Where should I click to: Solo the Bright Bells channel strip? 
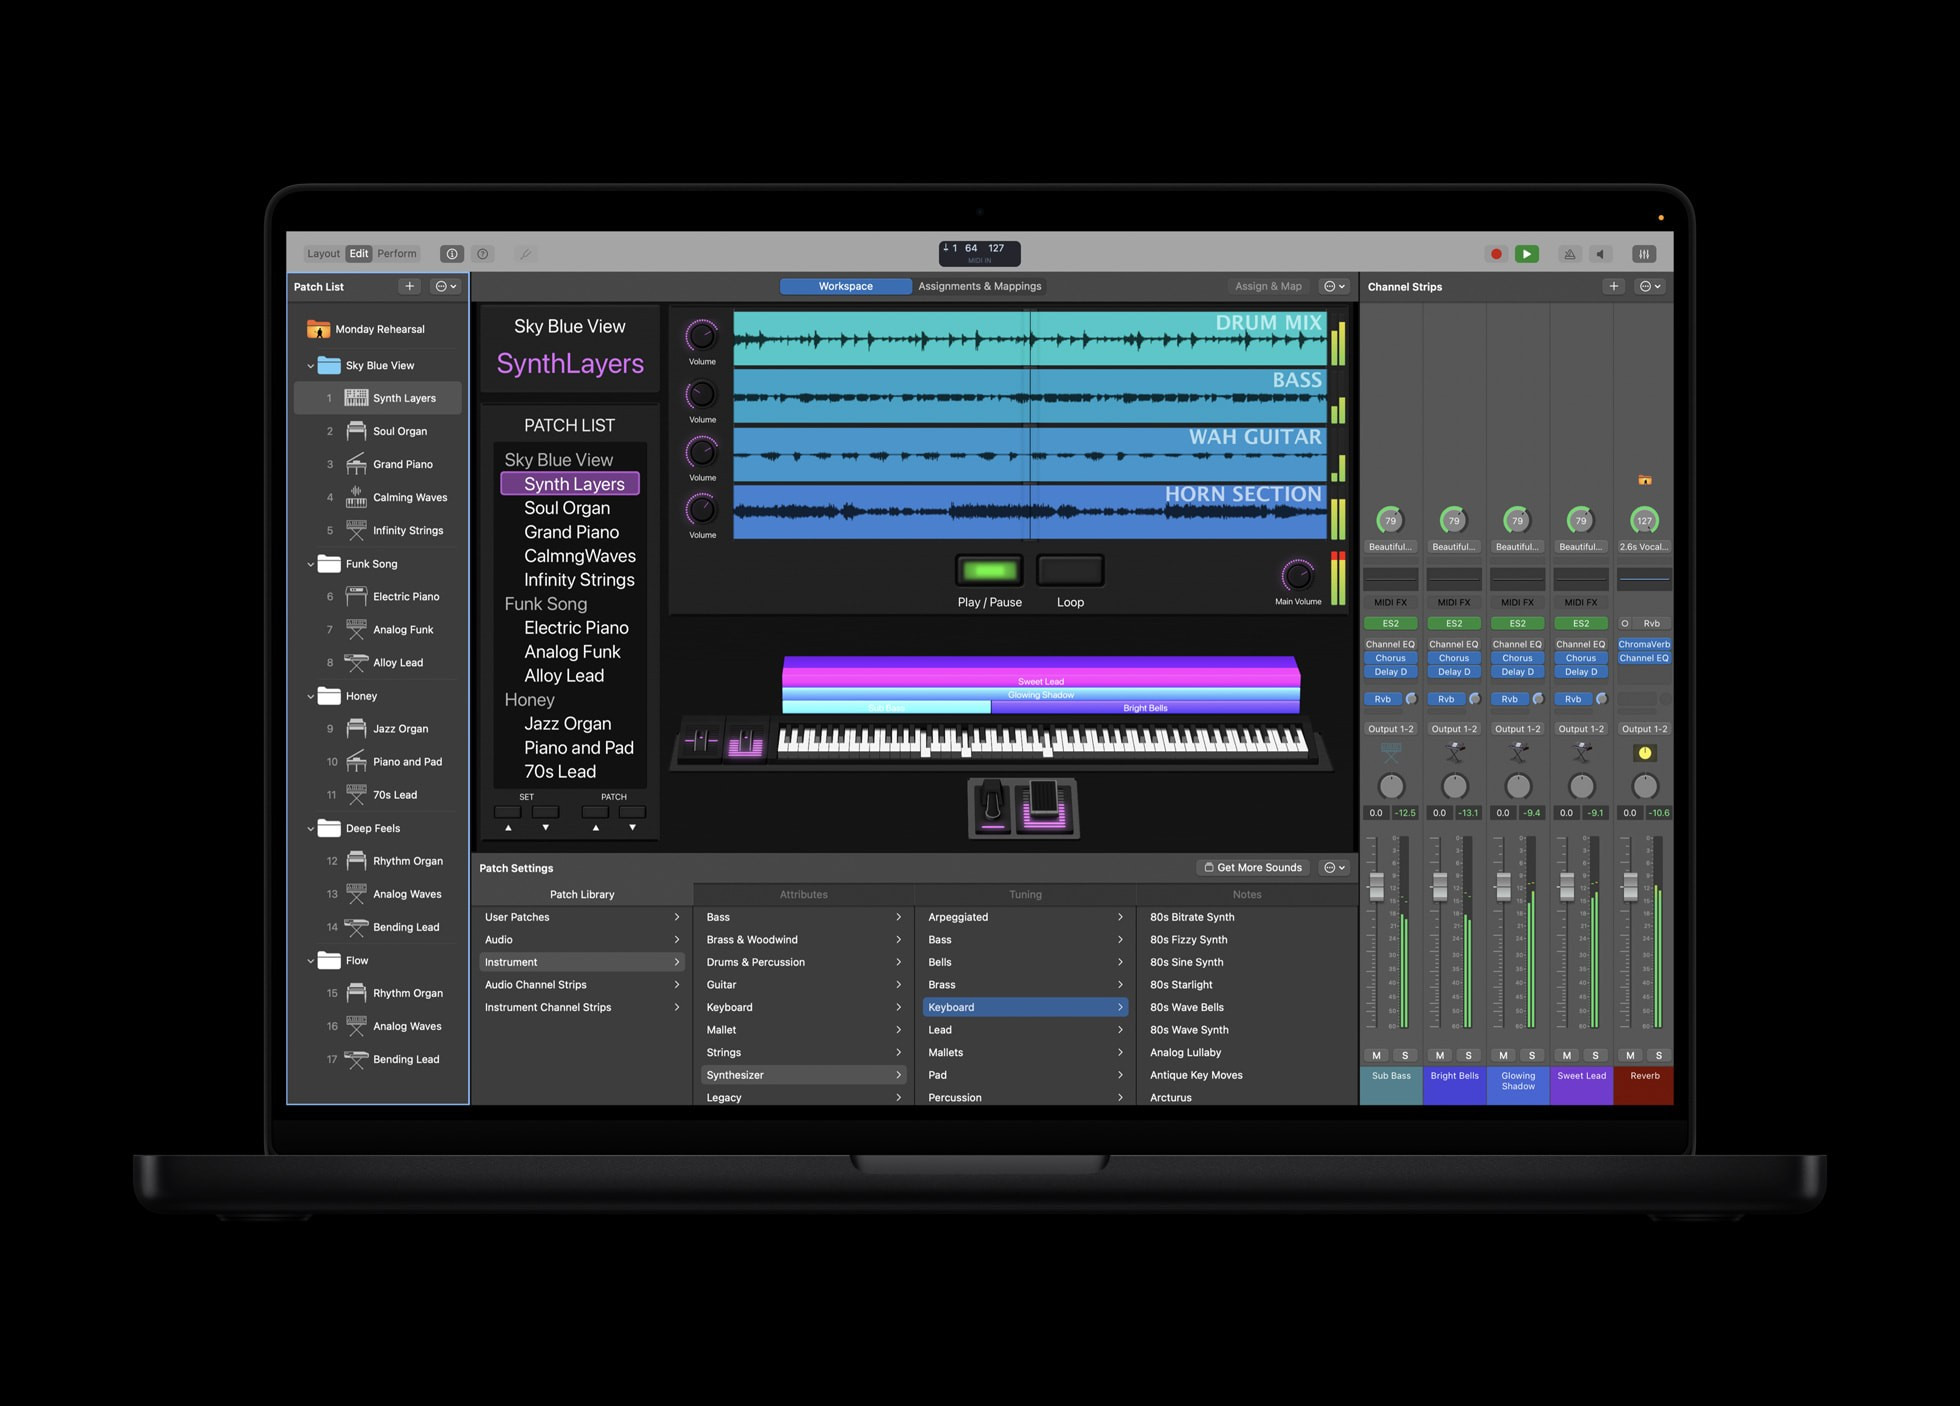1468,1055
